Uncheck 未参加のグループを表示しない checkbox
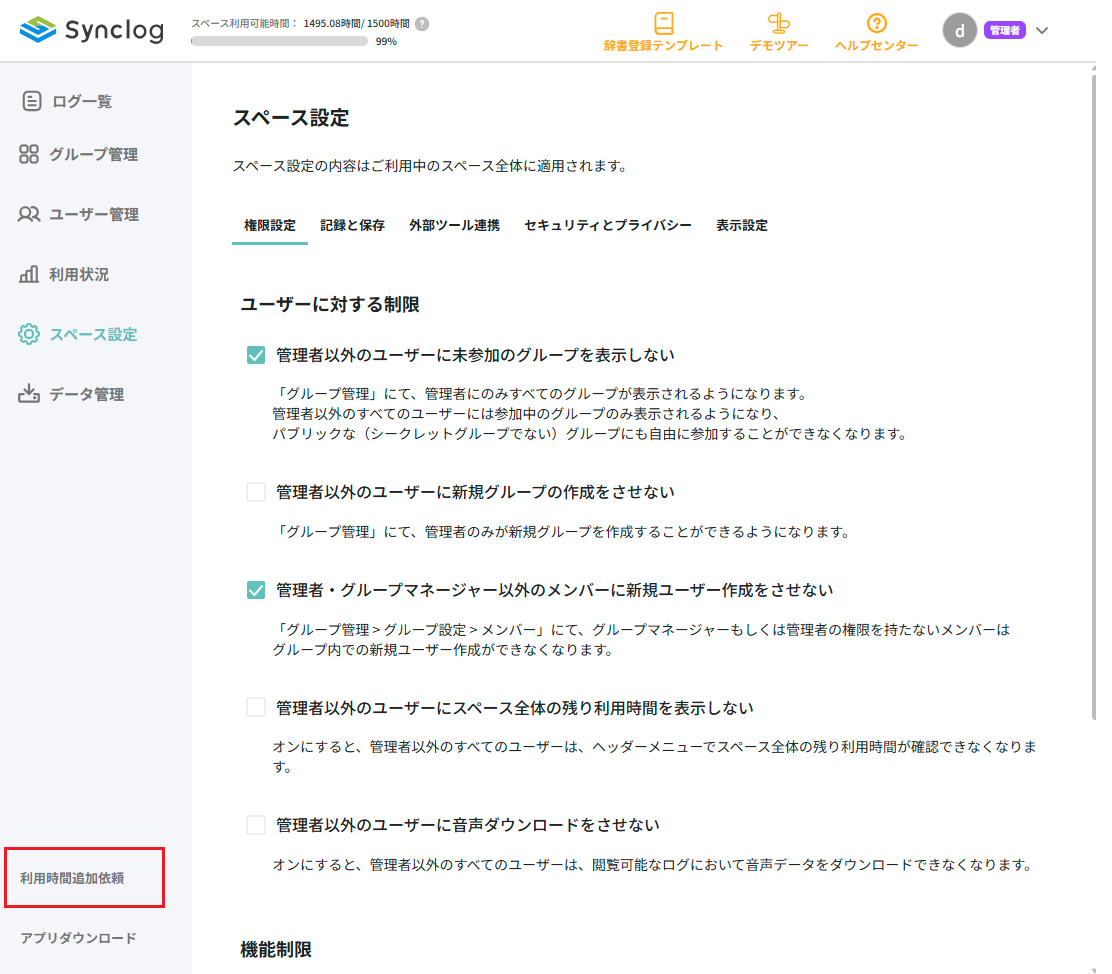This screenshot has height=974, width=1112. point(256,355)
